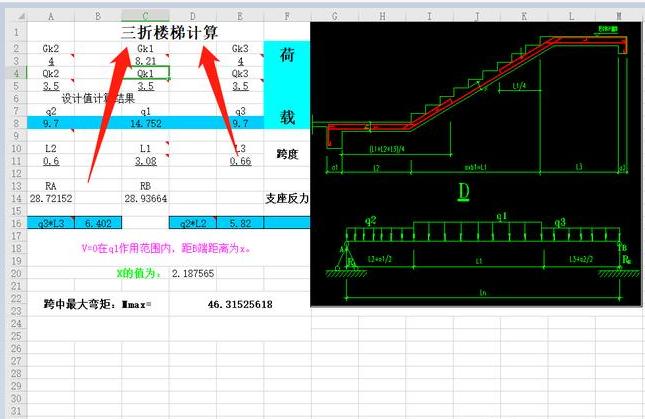The width and height of the screenshot is (645, 419).
Task: Click the RB value 28.93664
Action: 145,198
